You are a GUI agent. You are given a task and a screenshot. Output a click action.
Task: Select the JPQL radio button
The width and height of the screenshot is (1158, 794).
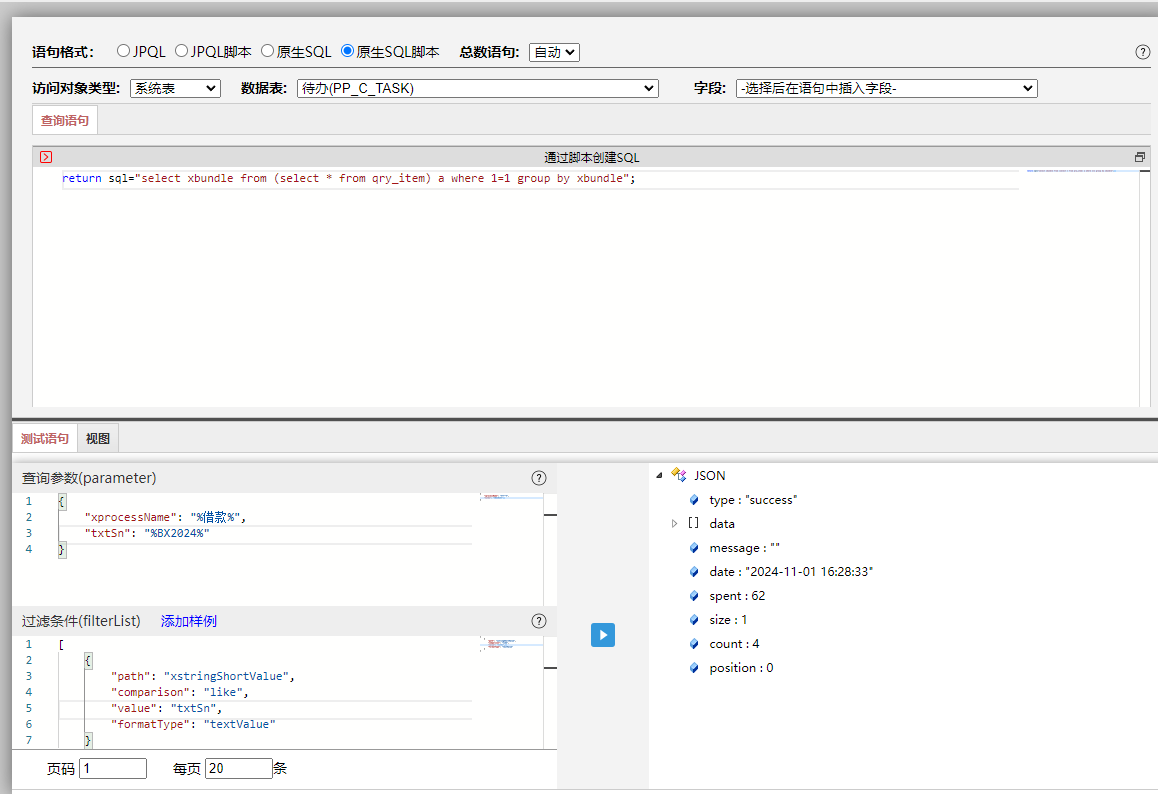124,51
